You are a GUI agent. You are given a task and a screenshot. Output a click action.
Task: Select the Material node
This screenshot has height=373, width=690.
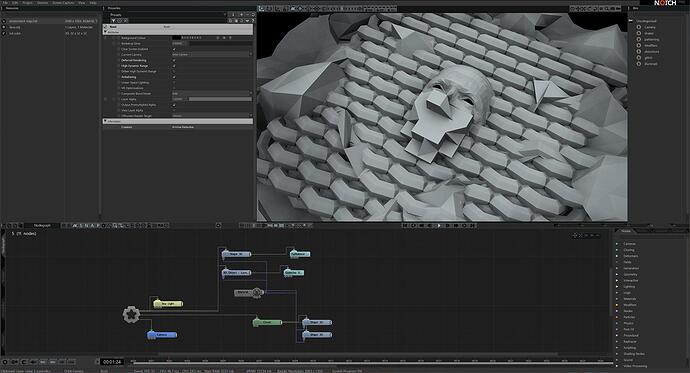(x=249, y=292)
